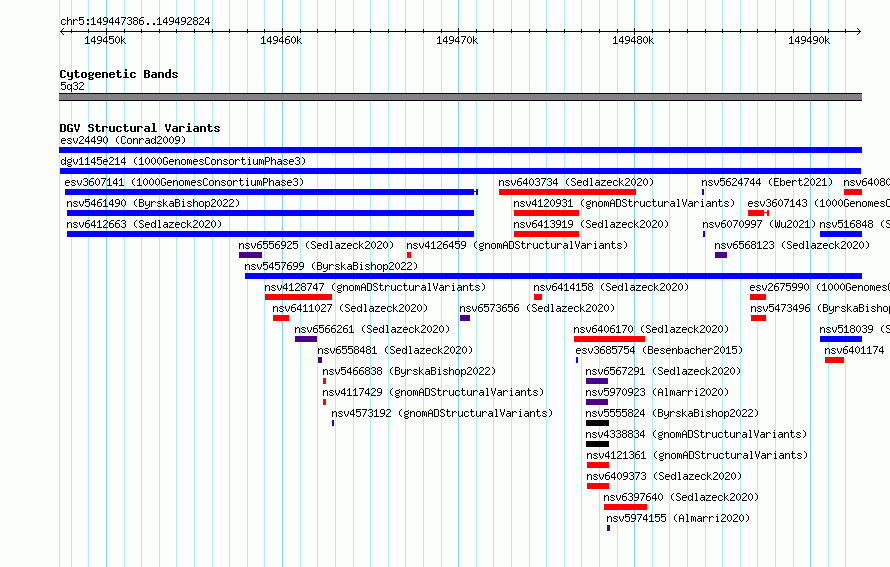Click the red bar under nsv6401174
Image resolution: width=890 pixels, height=567 pixels.
coord(834,360)
